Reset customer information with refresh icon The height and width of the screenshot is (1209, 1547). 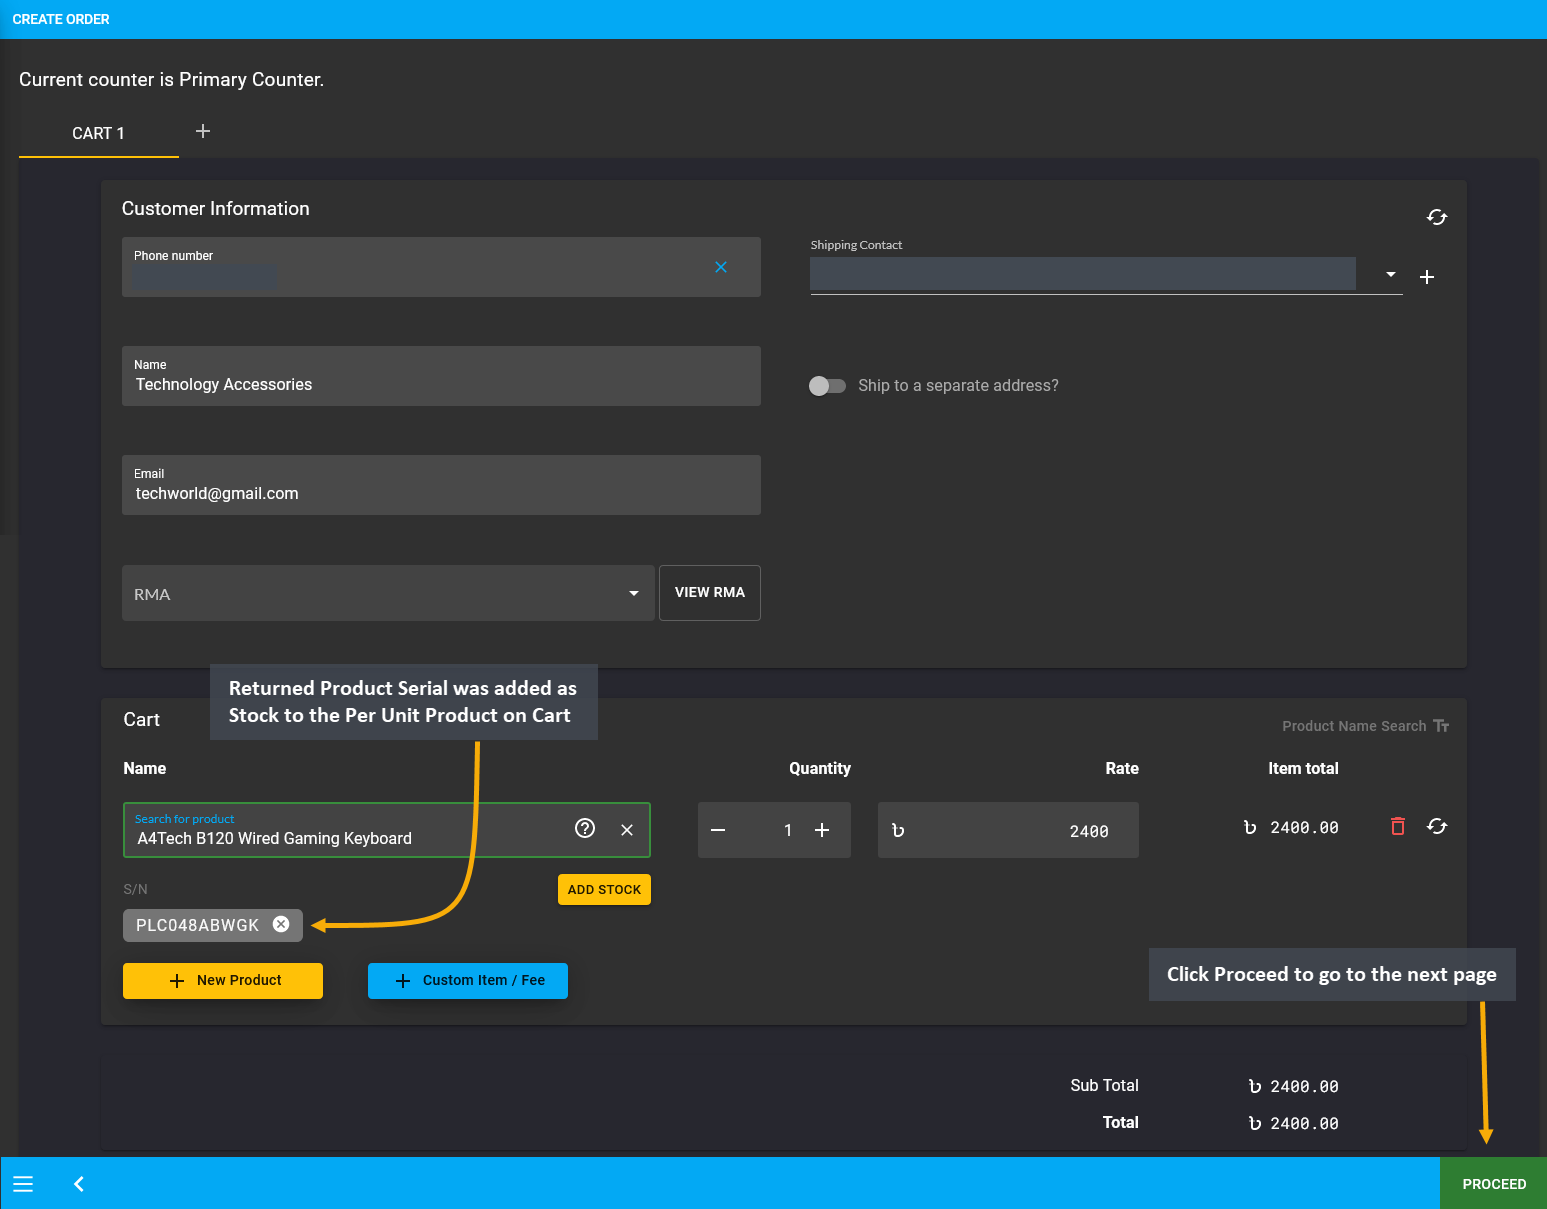tap(1437, 217)
